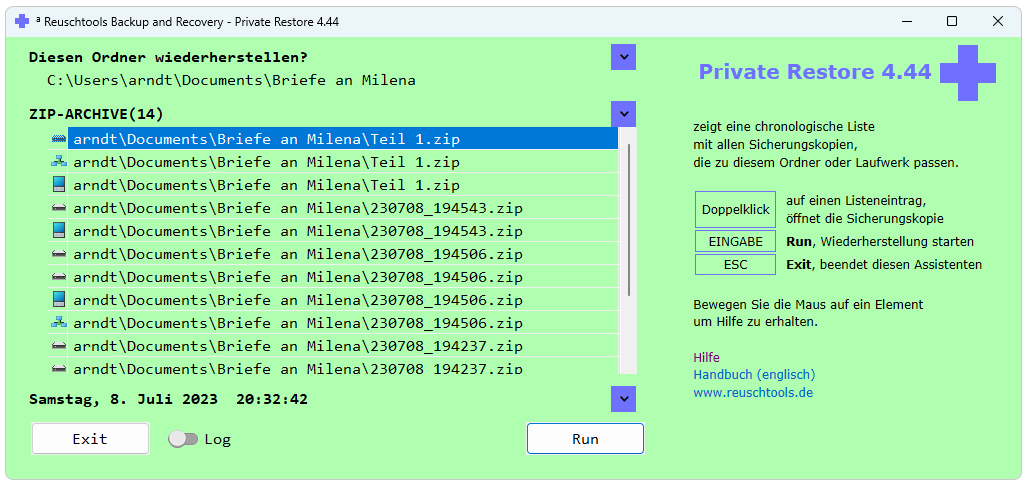This screenshot has width=1024, height=489.
Task: Click the gray drive icon beside 230708_194543.zip
Action: click(59, 208)
